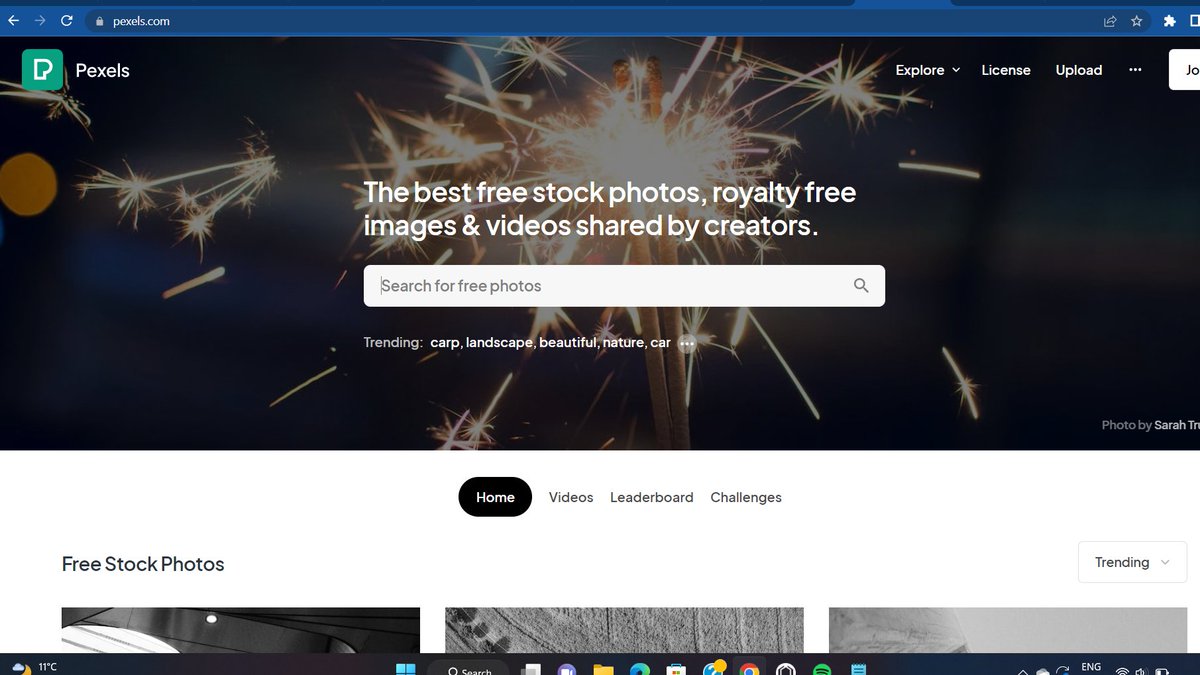The width and height of the screenshot is (1200, 675).
Task: Show more trending topics via ellipsis bubble
Action: pyautogui.click(x=686, y=343)
